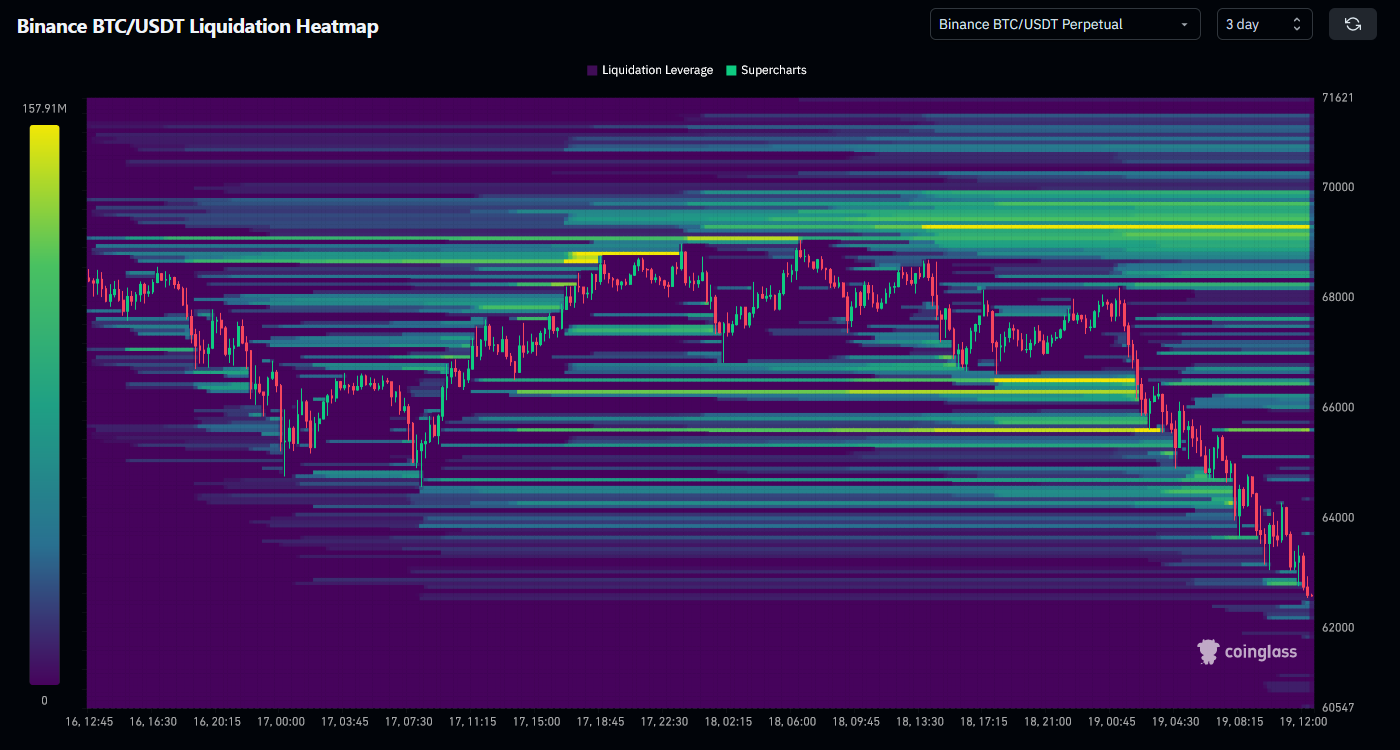Click the 18, 13:30 time axis label
The height and width of the screenshot is (750, 1400).
920,721
